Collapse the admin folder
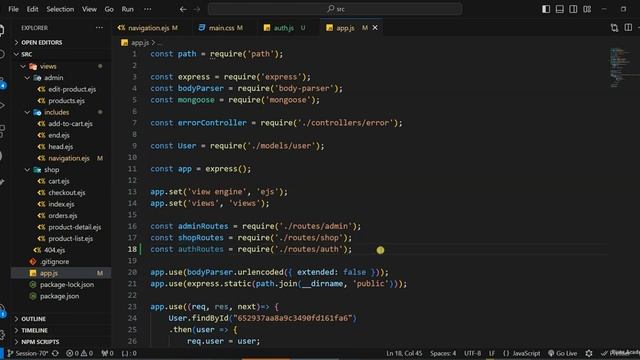640x360 pixels. point(60,78)
